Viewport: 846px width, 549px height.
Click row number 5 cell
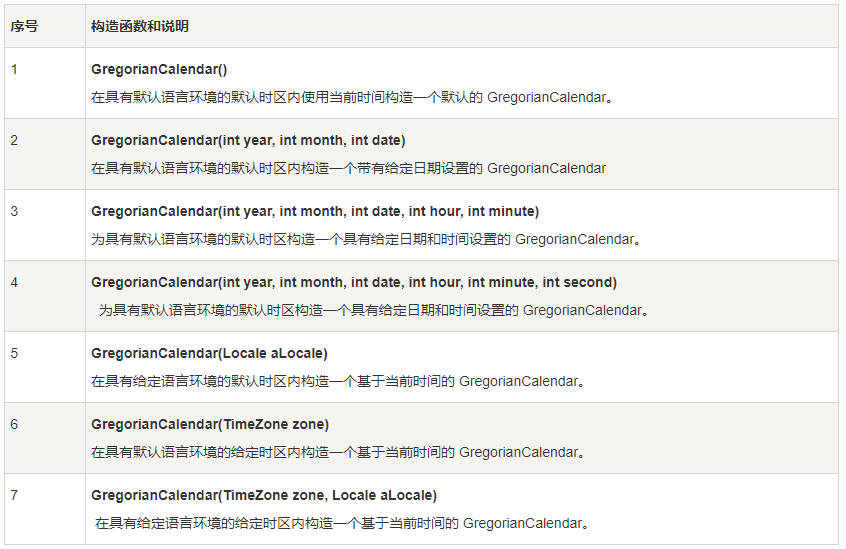pyautogui.click(x=45, y=367)
